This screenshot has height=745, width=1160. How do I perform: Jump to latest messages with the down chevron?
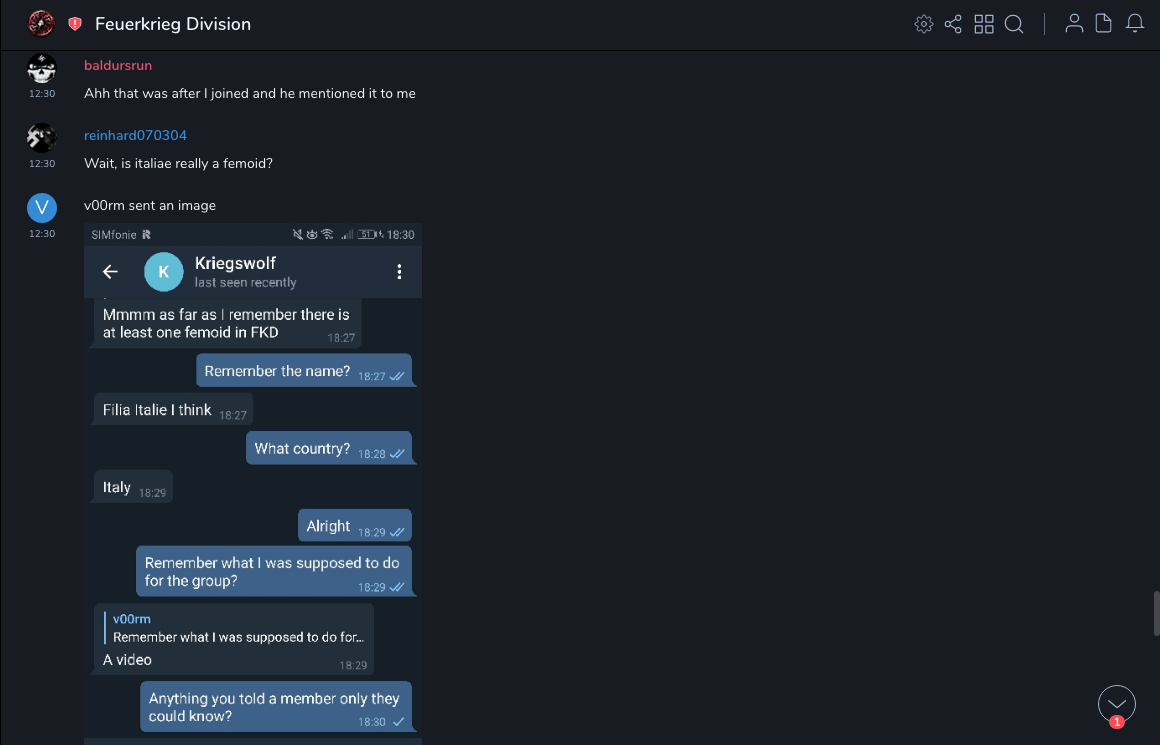(x=1117, y=704)
